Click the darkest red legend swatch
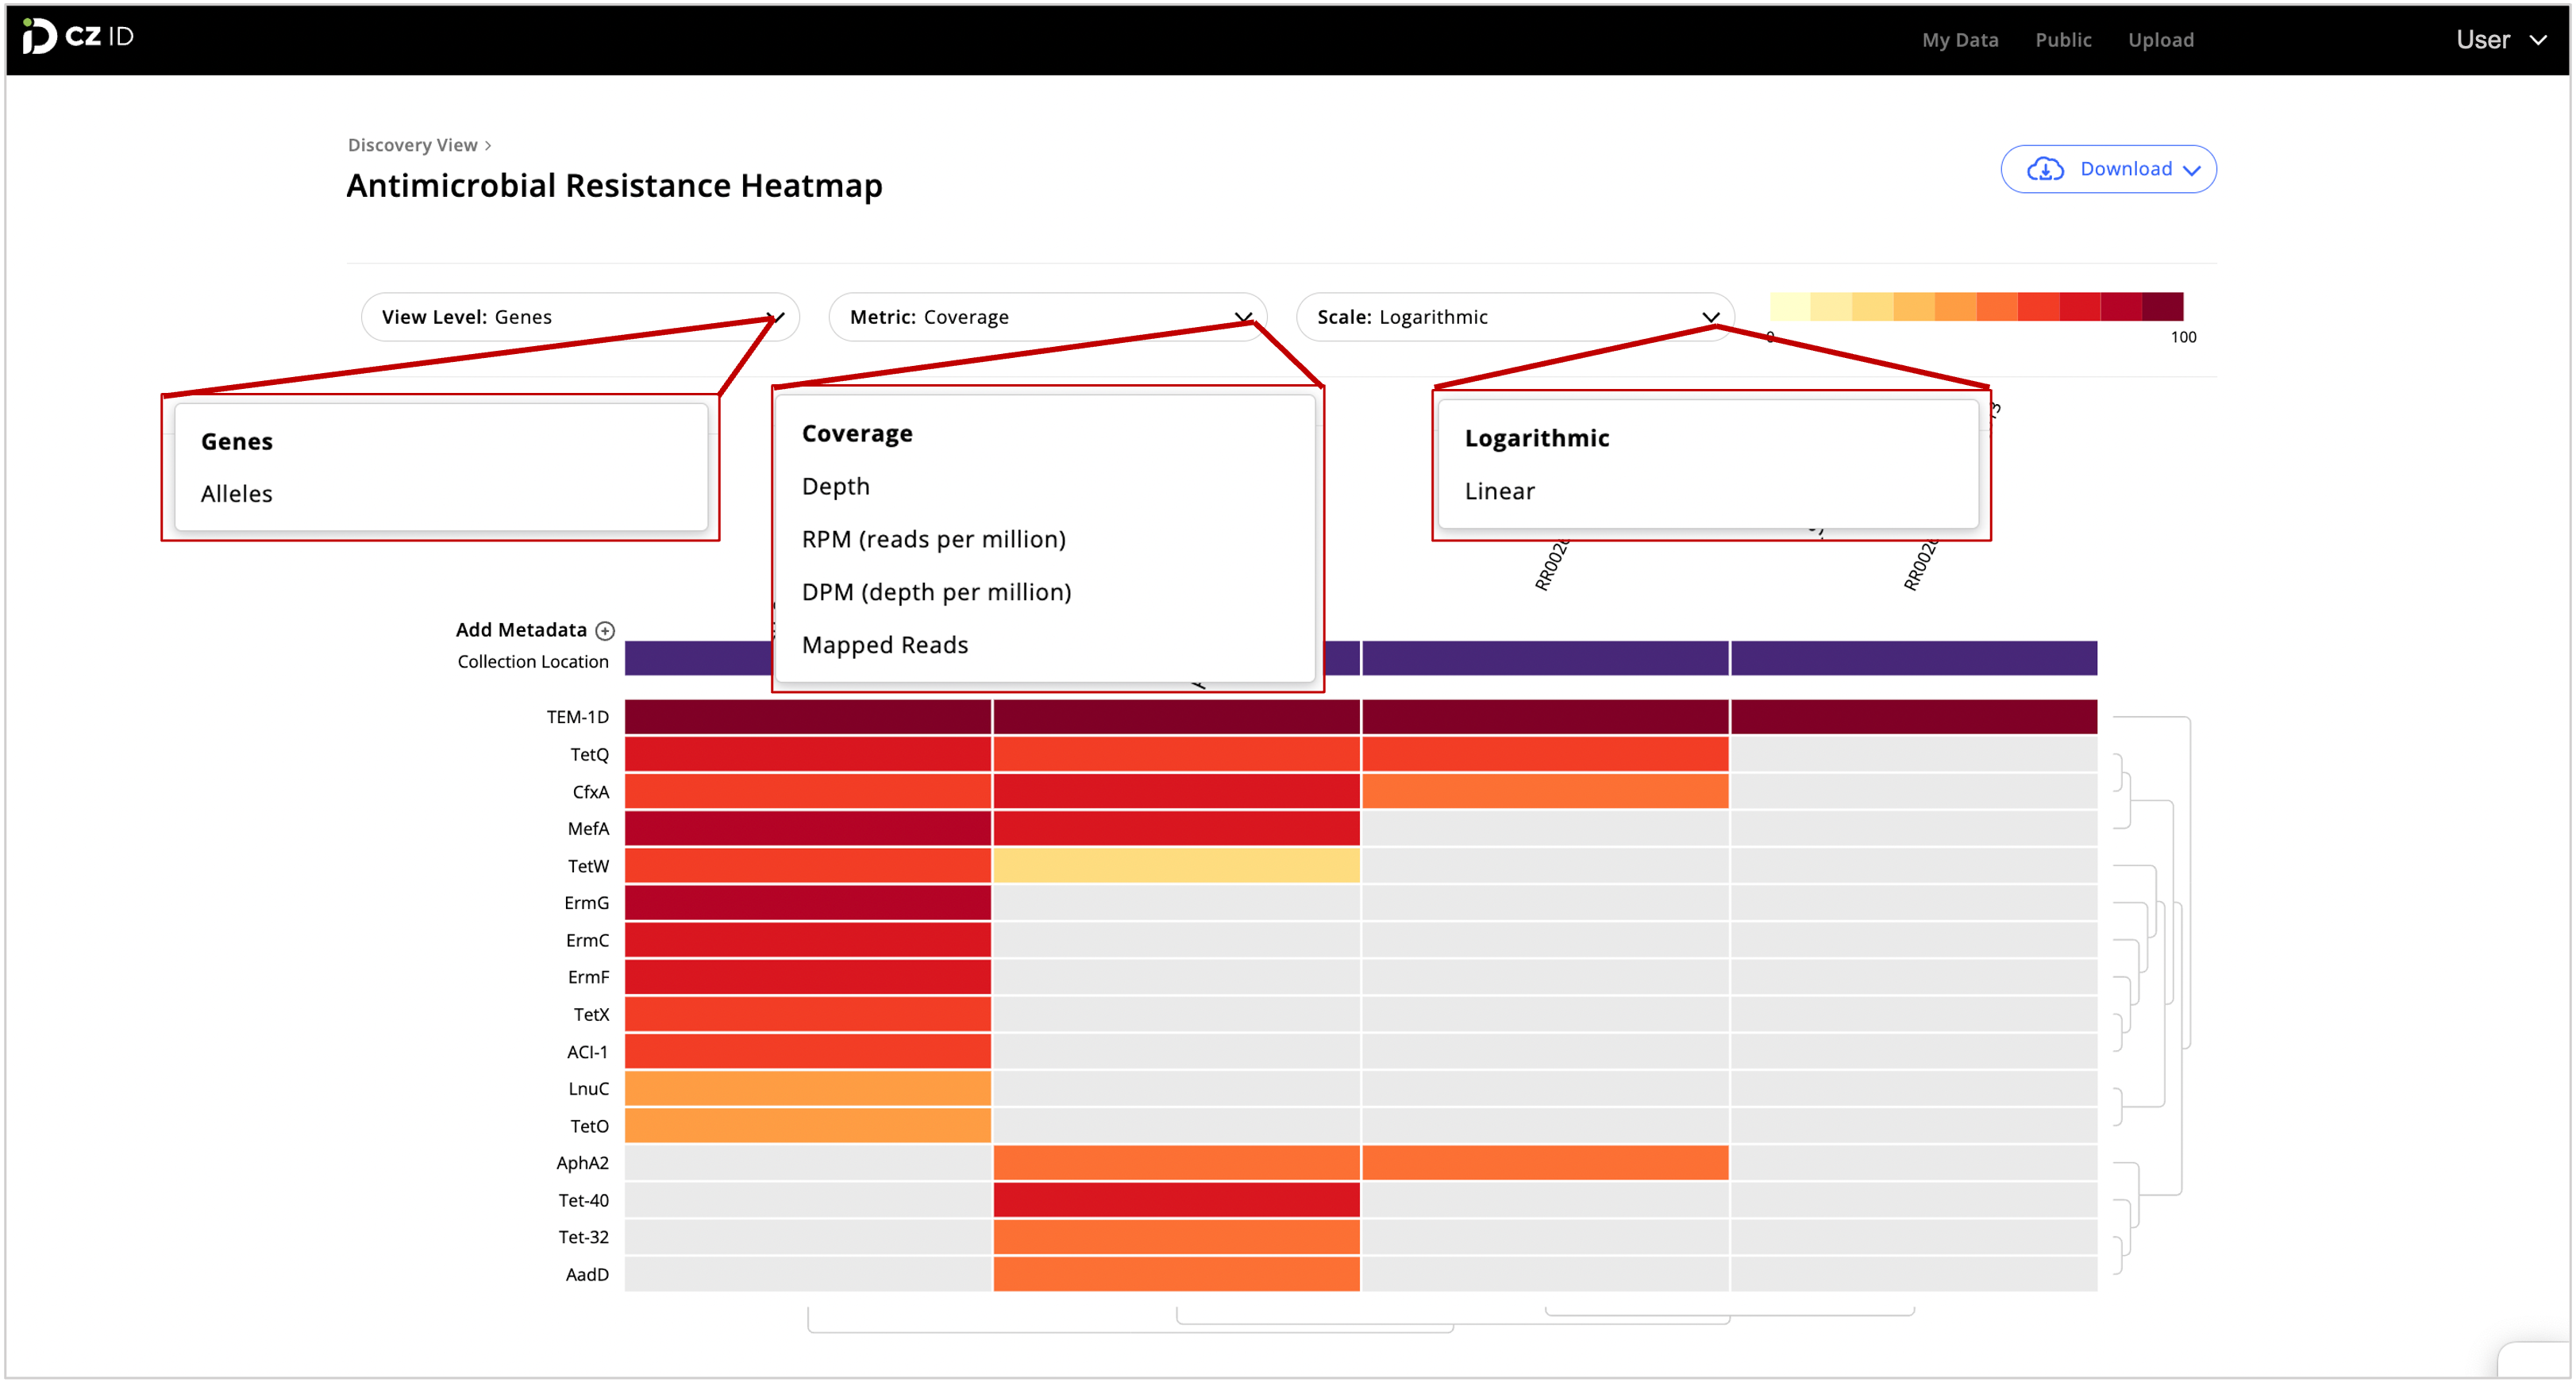 (2162, 306)
